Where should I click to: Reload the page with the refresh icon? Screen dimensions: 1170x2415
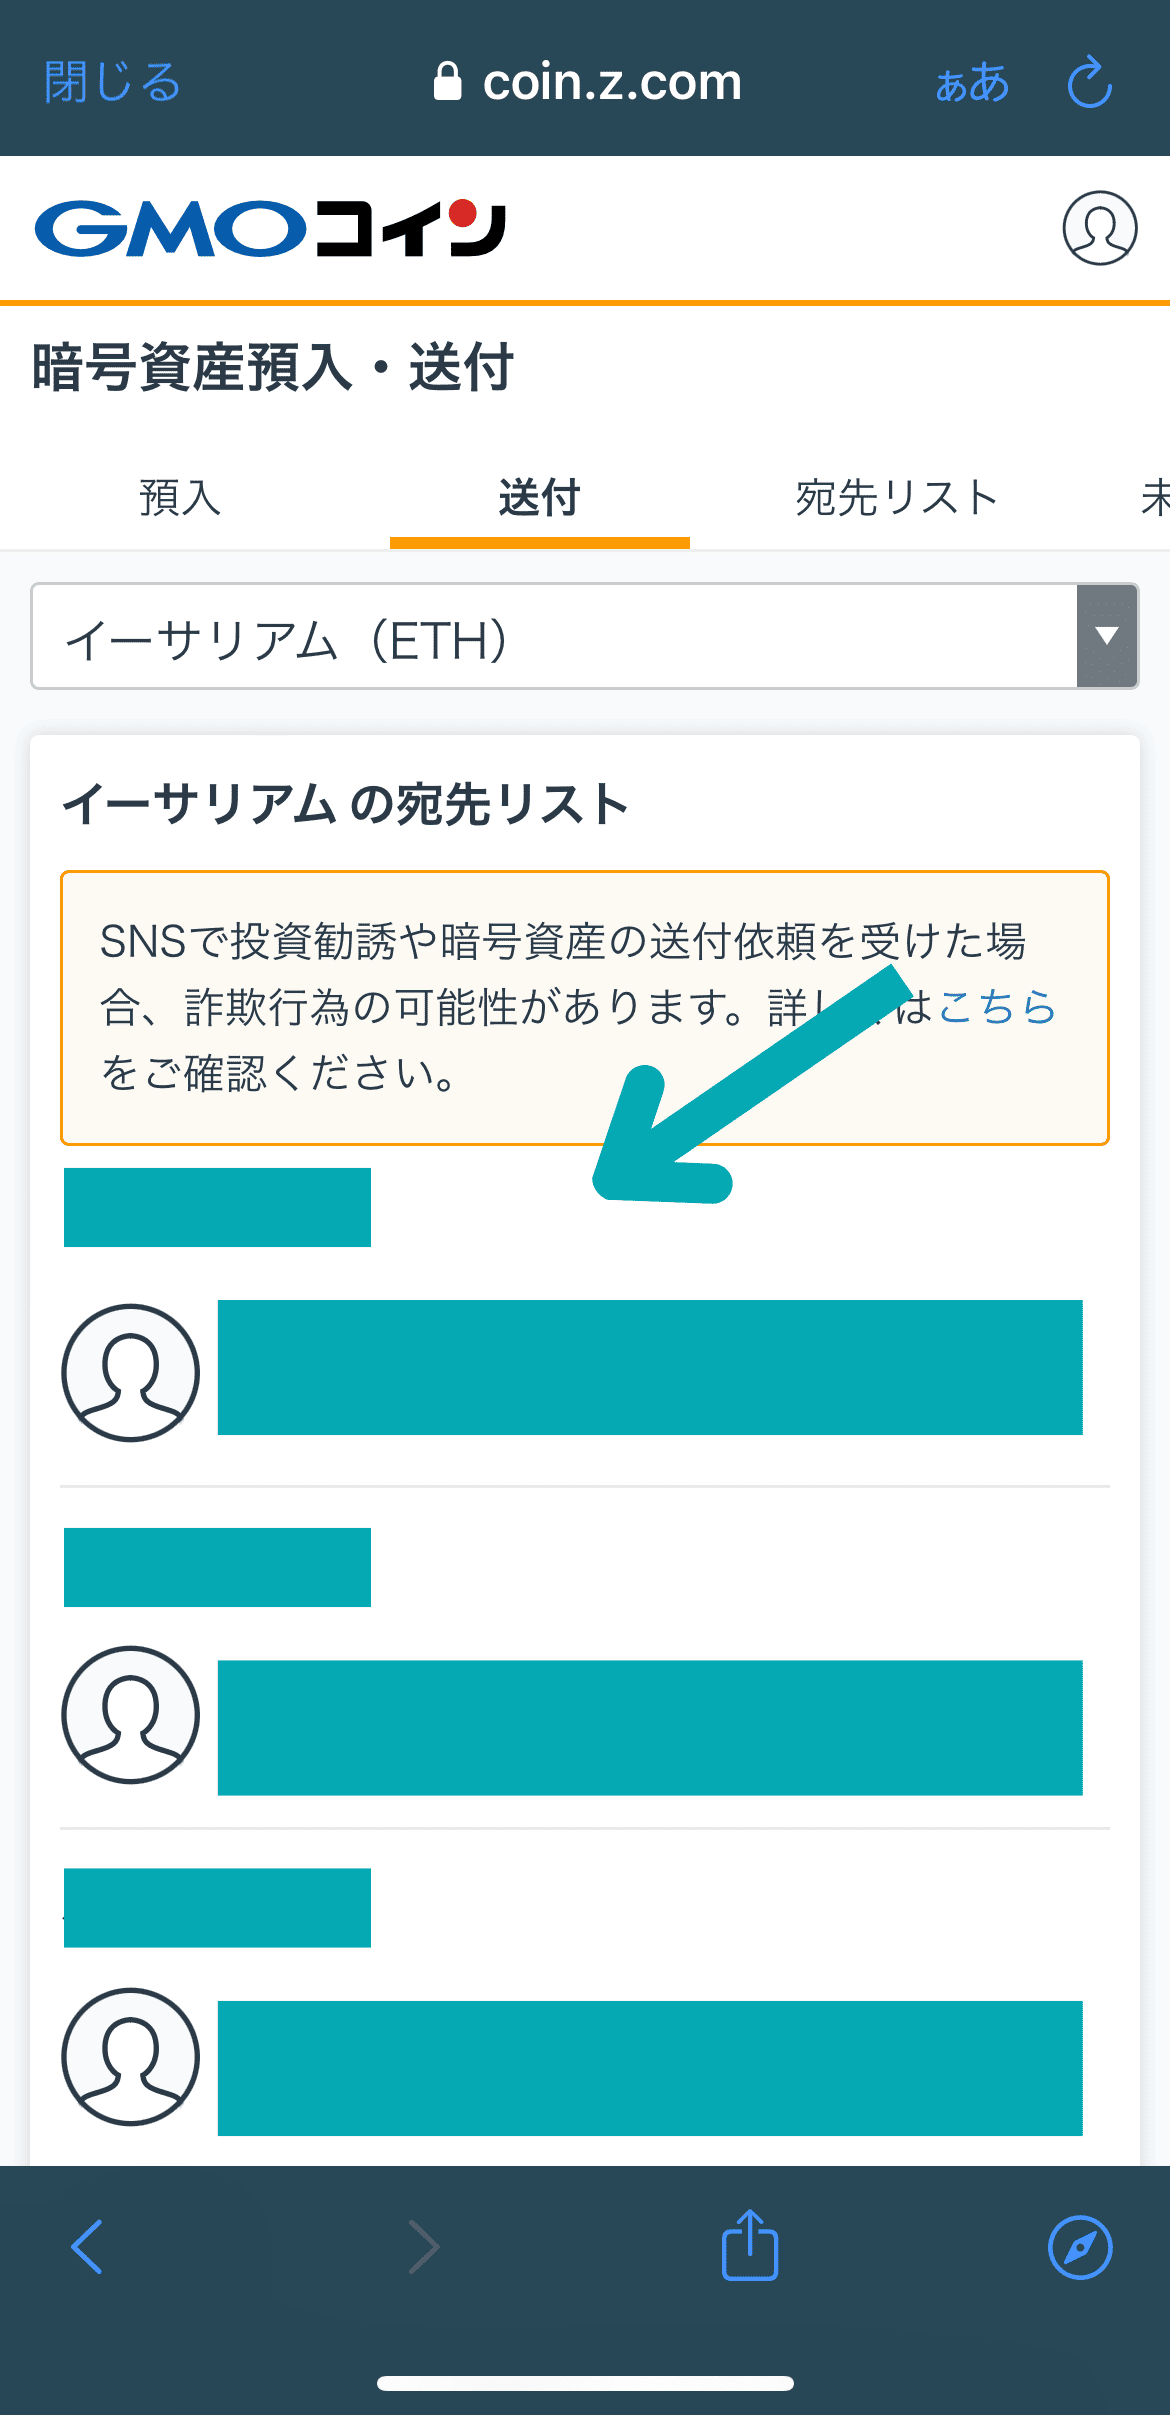pyautogui.click(x=1089, y=82)
